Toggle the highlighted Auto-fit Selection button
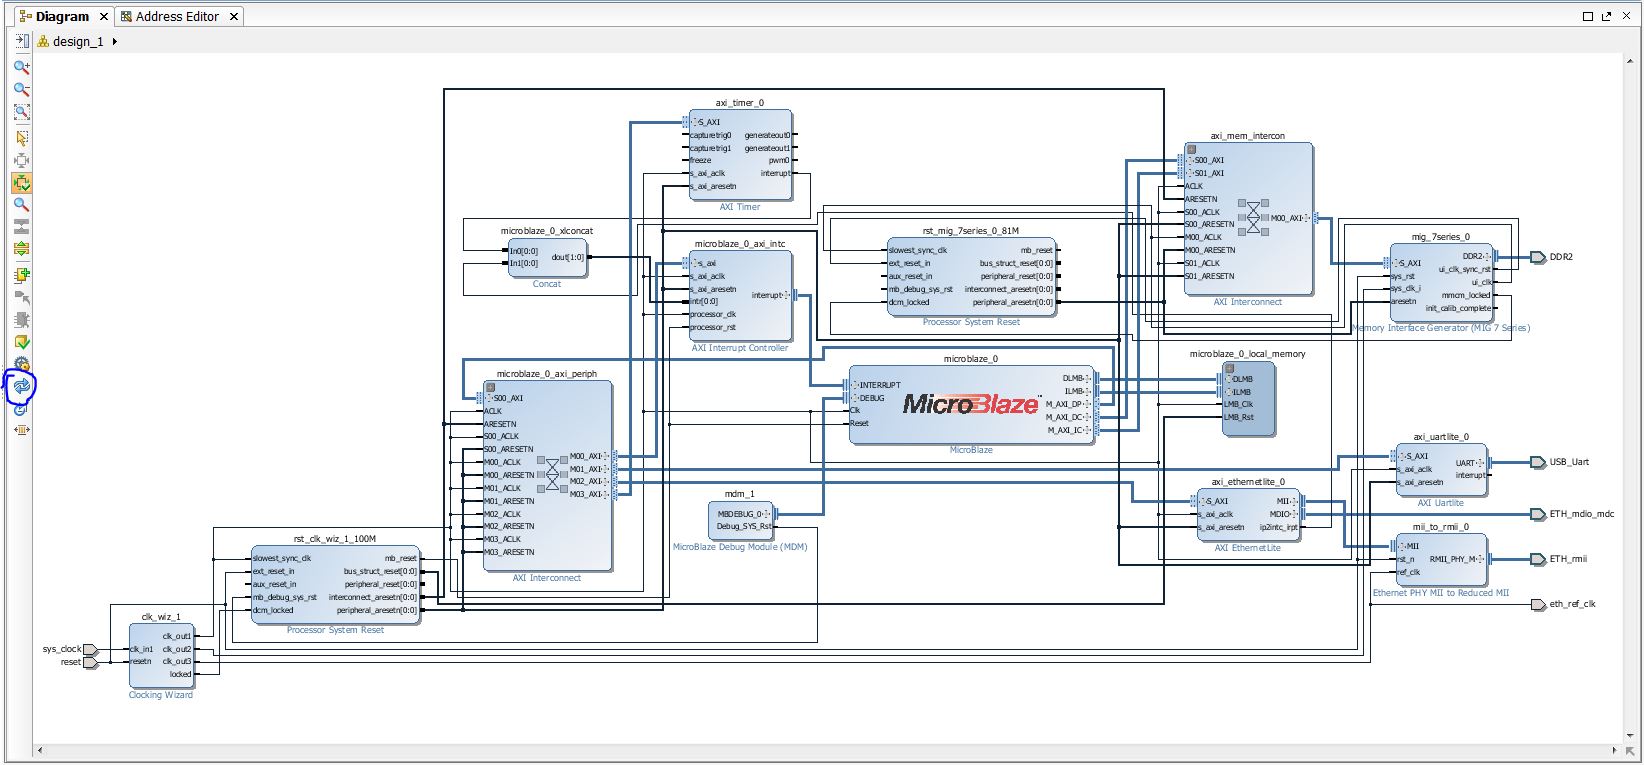The image size is (1644, 765). 21,183
